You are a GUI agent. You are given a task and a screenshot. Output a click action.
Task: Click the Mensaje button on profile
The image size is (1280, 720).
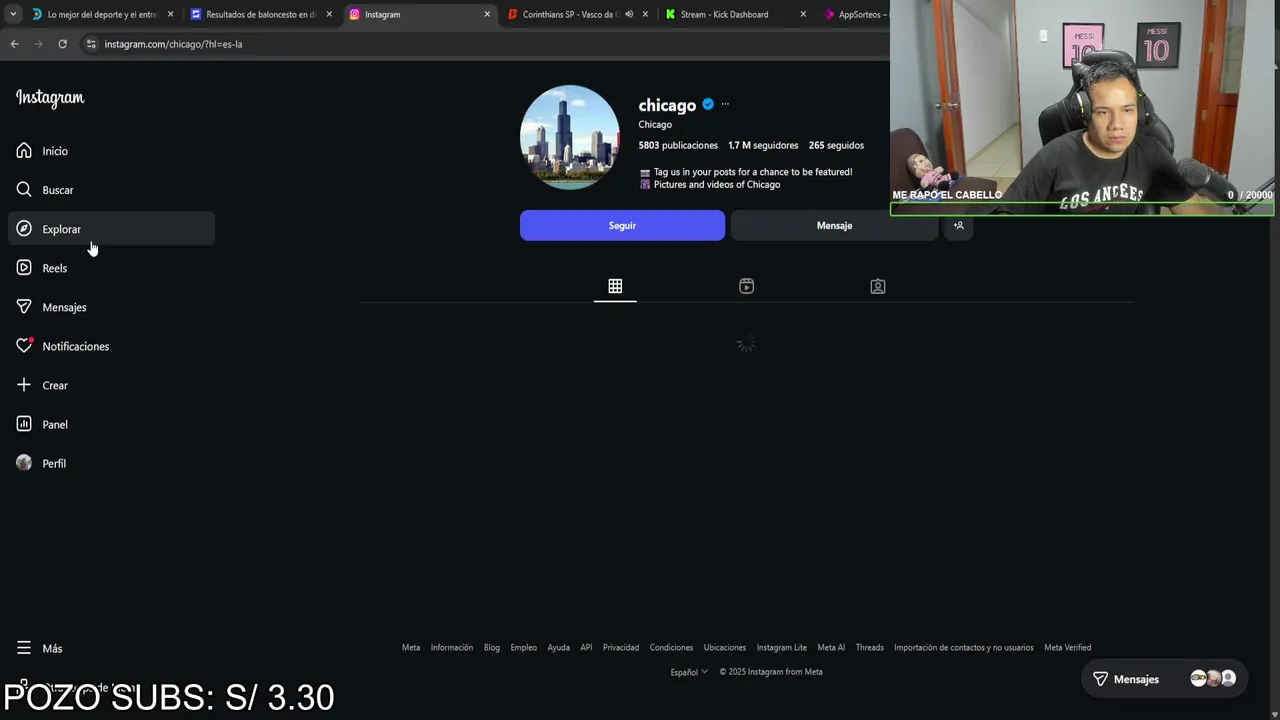(x=834, y=225)
